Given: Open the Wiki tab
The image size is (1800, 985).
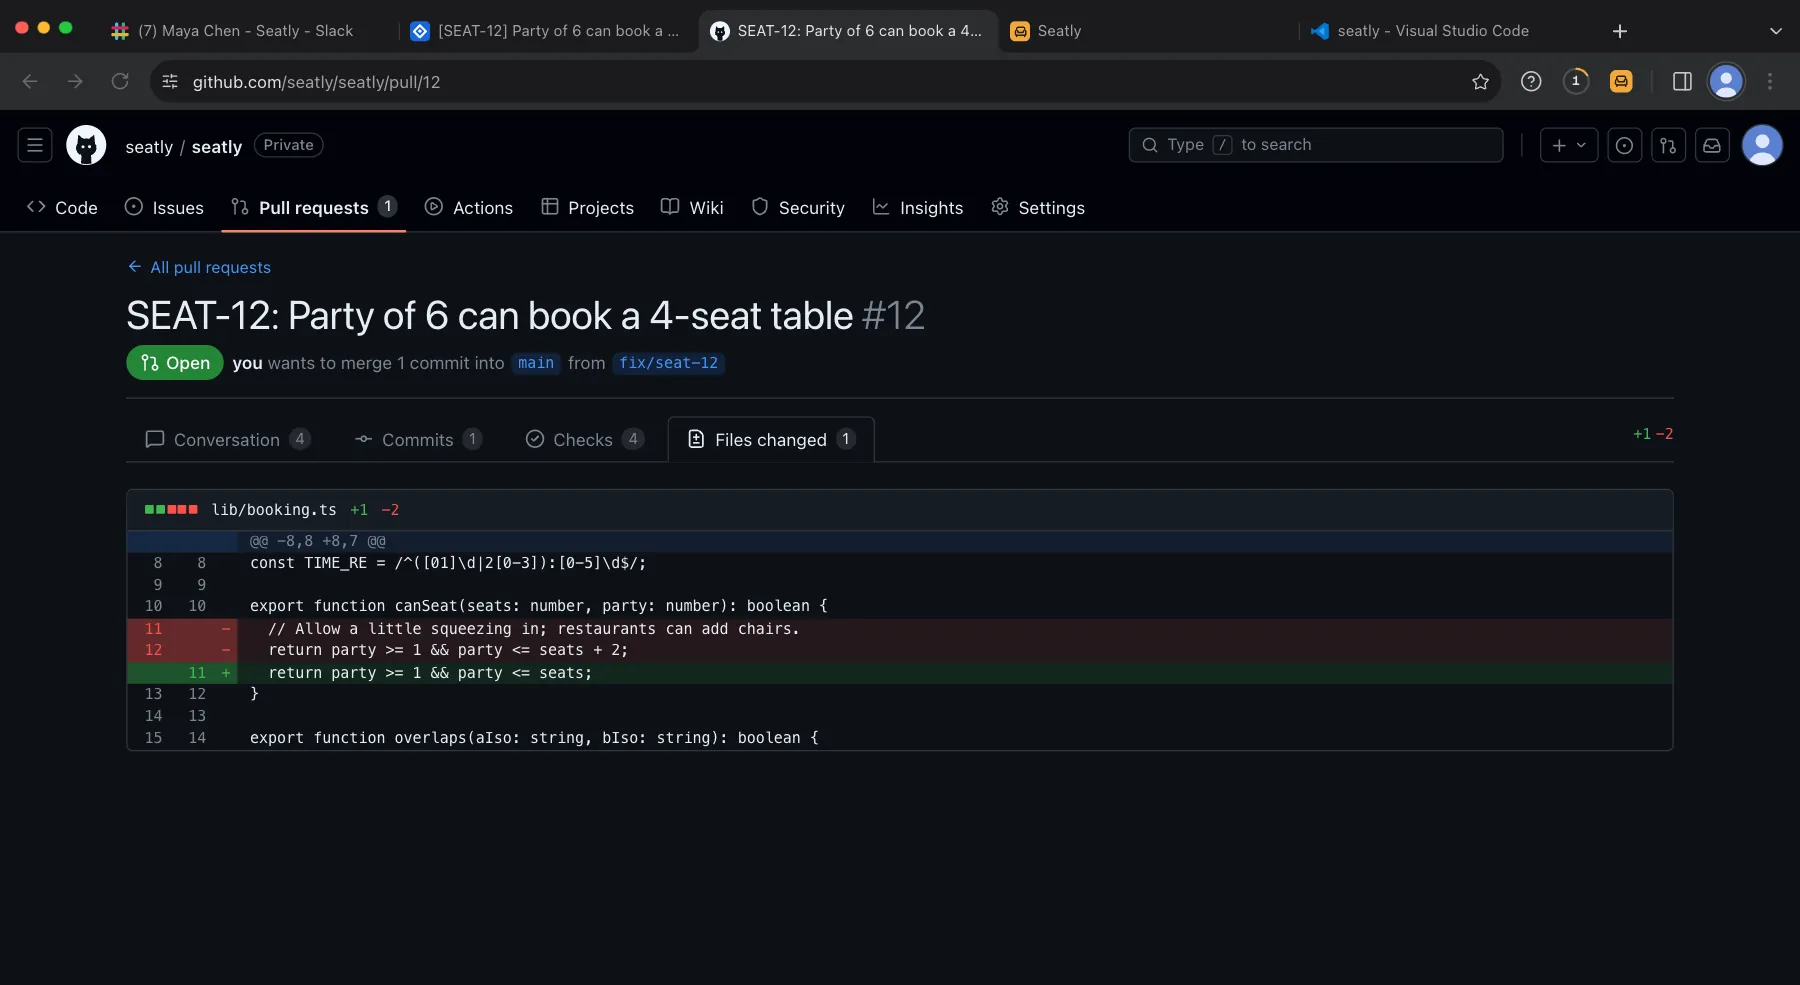Looking at the screenshot, I should [x=692, y=207].
